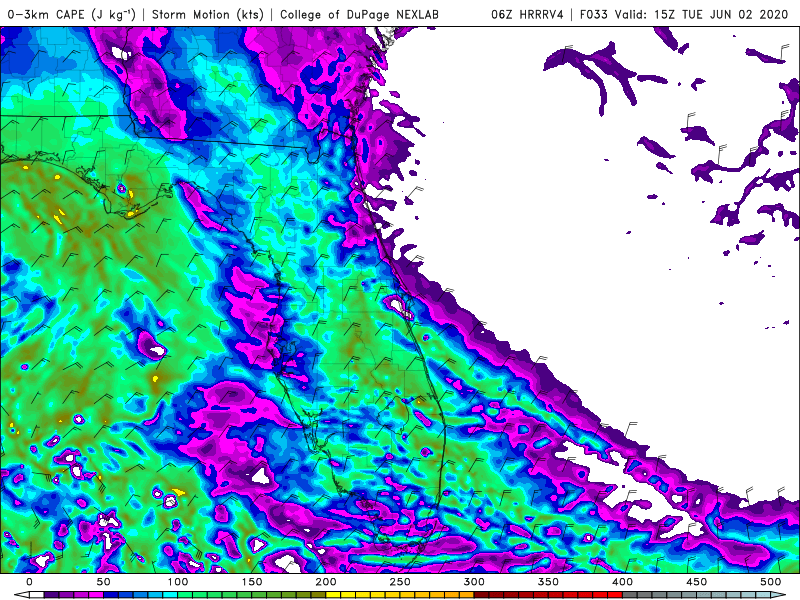This screenshot has width=800, height=600.
Task: Click the 'Storm Motion (kts)' header text
Action: pos(208,14)
